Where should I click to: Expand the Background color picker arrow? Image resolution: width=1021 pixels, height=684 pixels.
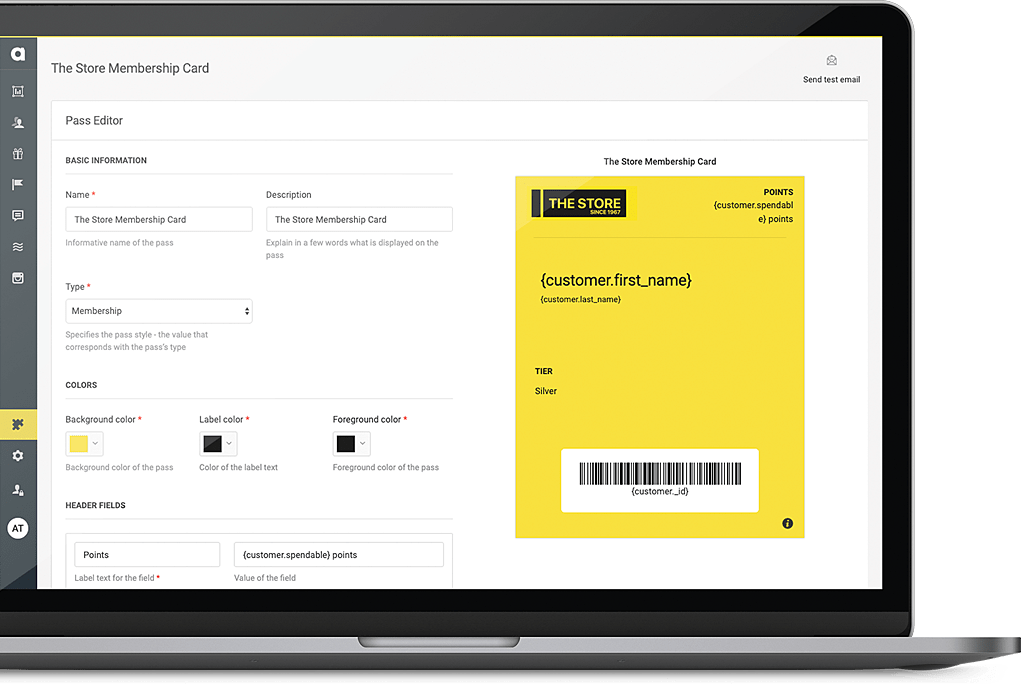pyautogui.click(x=95, y=444)
